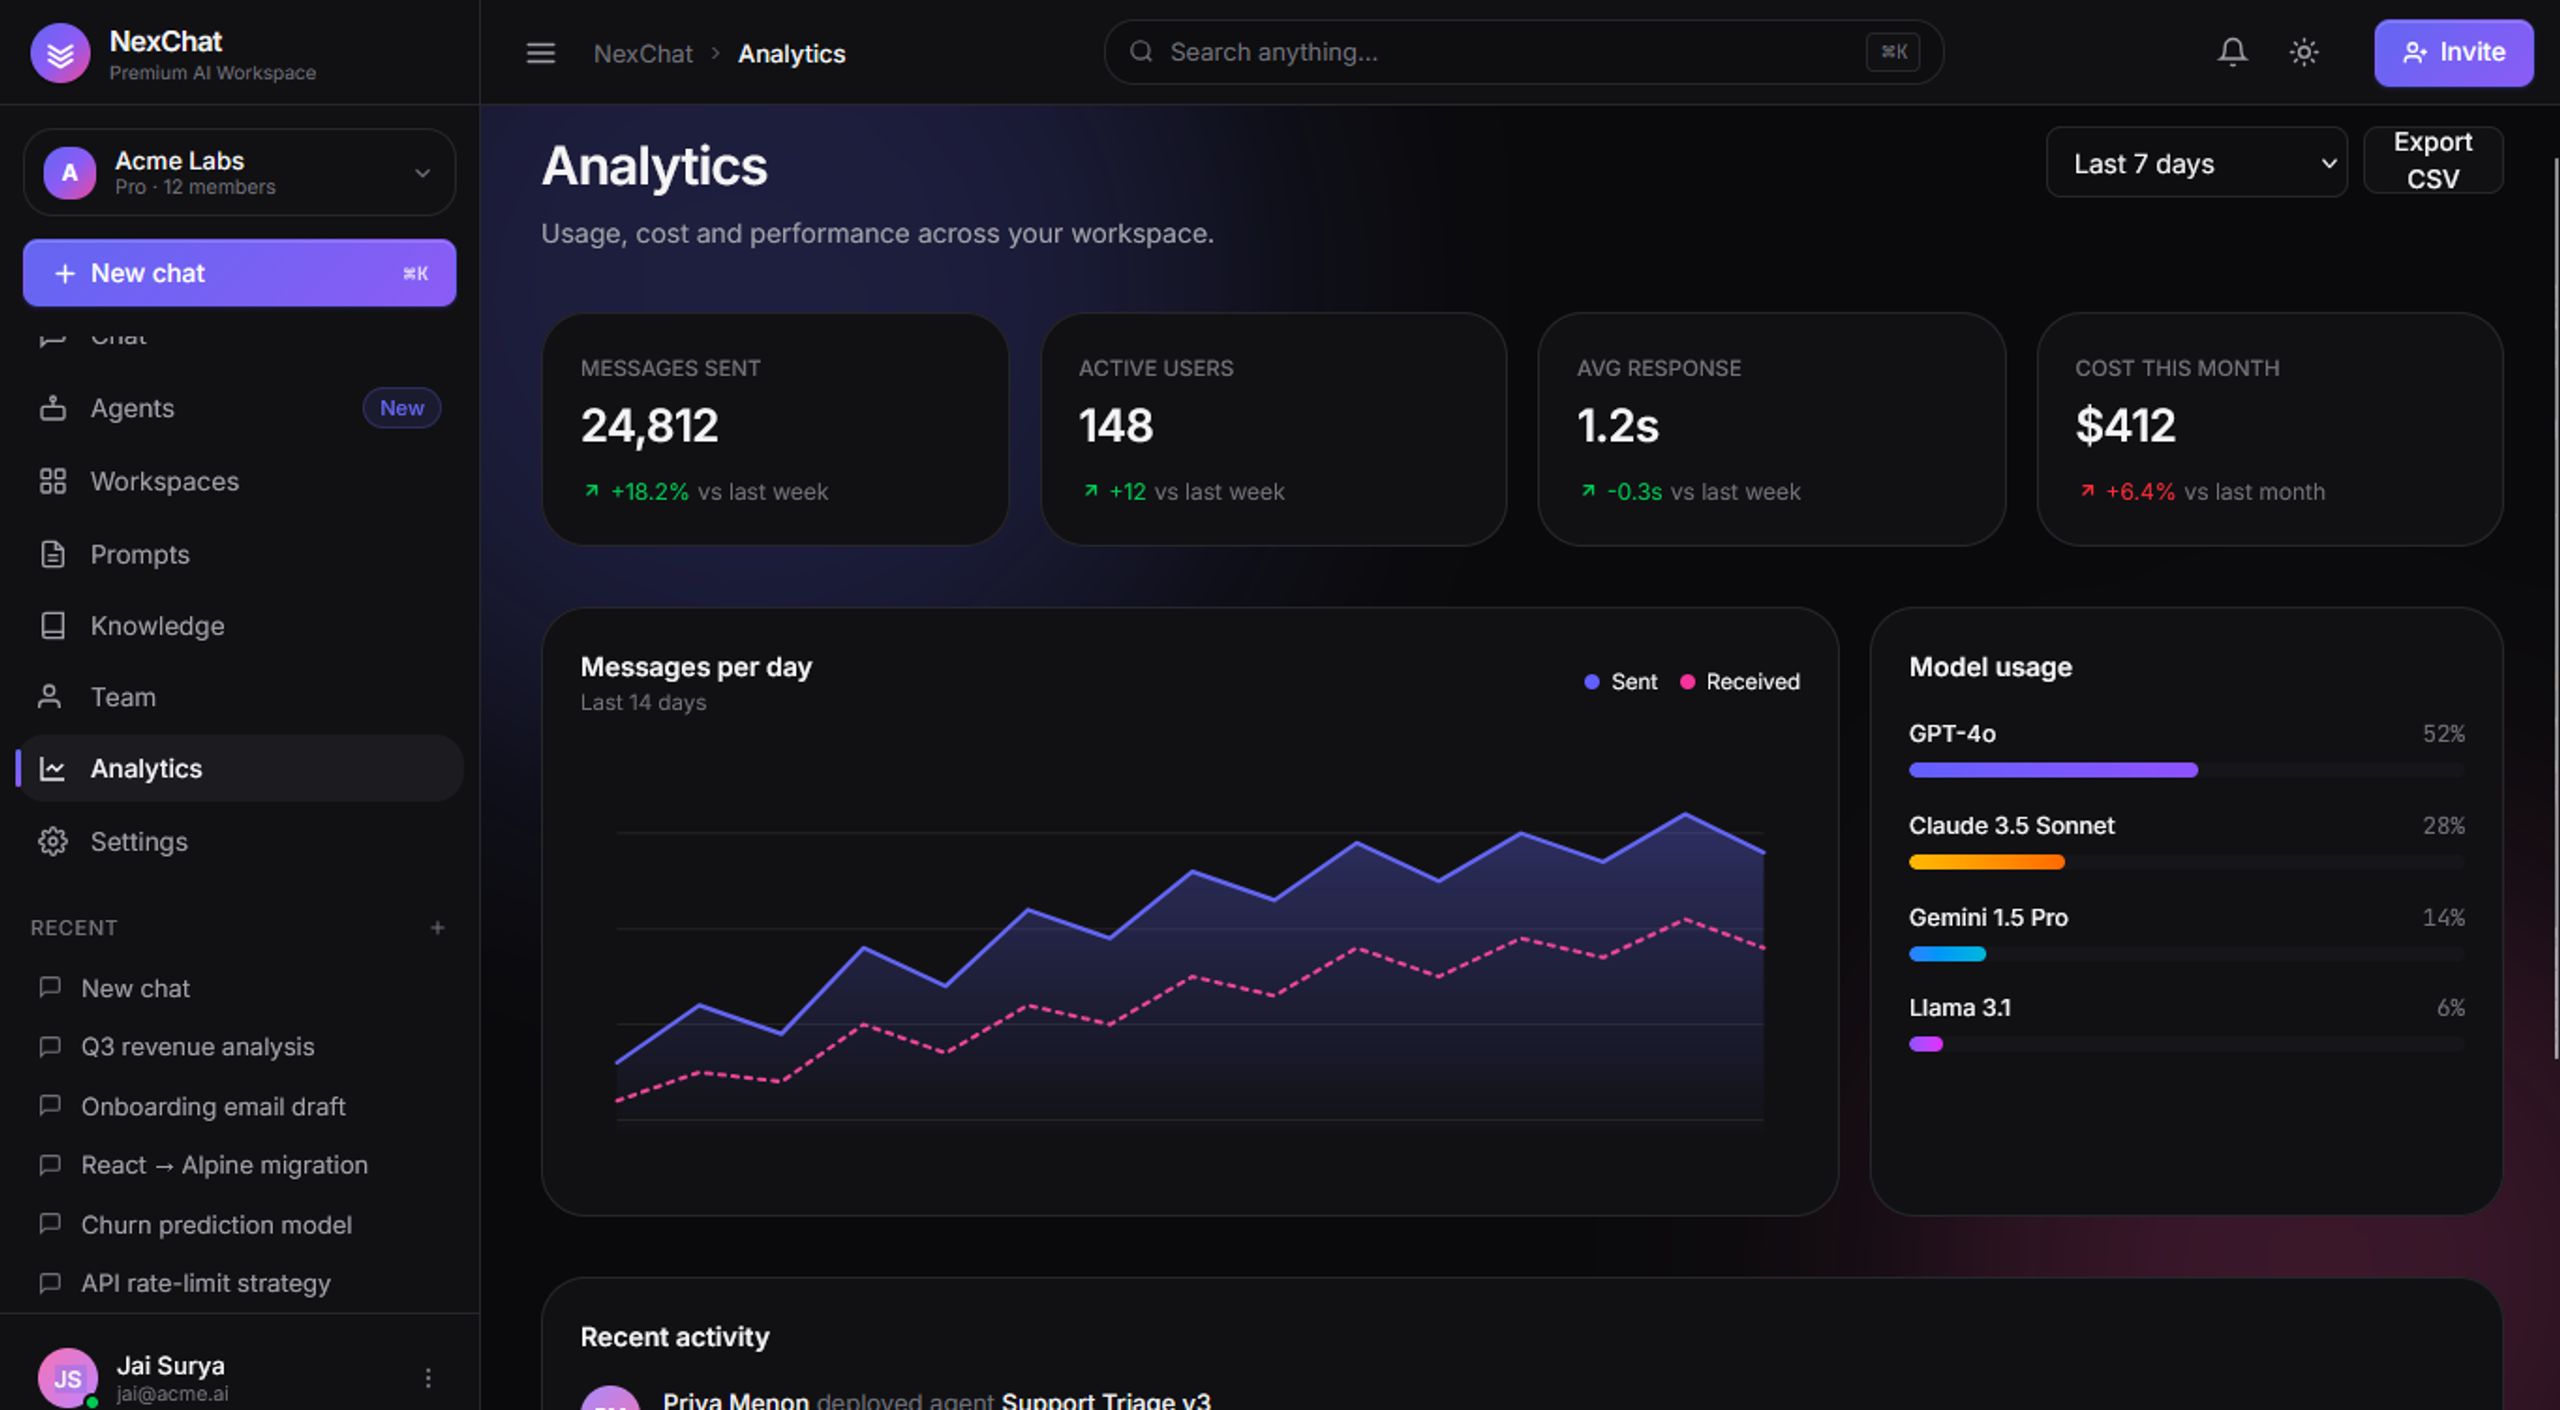Click the 'New' badge next to Agents
Image resolution: width=2560 pixels, height=1410 pixels.
click(401, 408)
